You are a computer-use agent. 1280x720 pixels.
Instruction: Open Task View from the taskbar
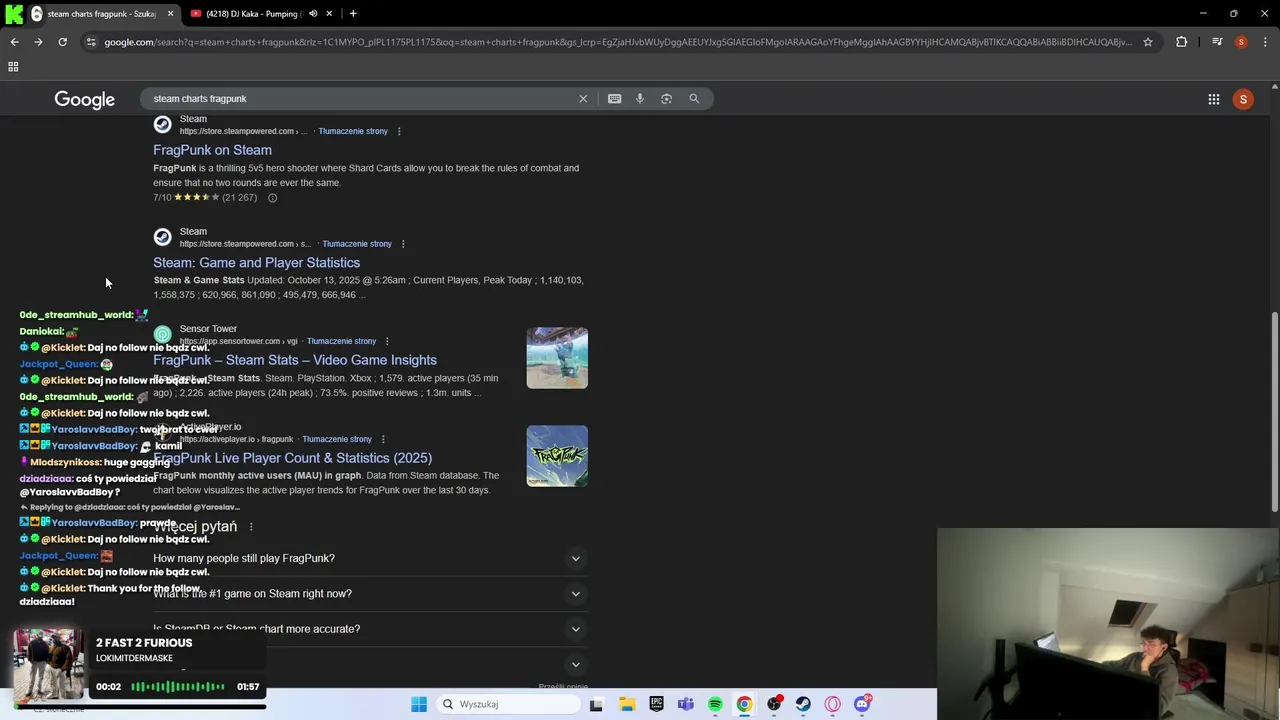click(596, 704)
